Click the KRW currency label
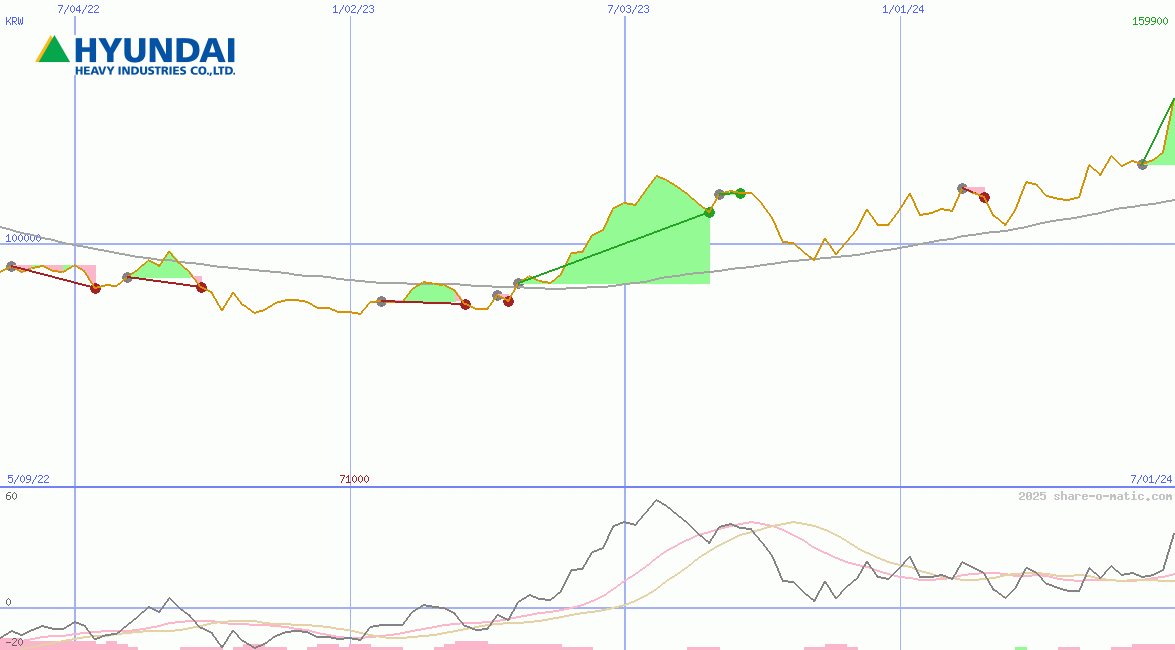Screen dimensions: 1175x650 click(x=14, y=21)
